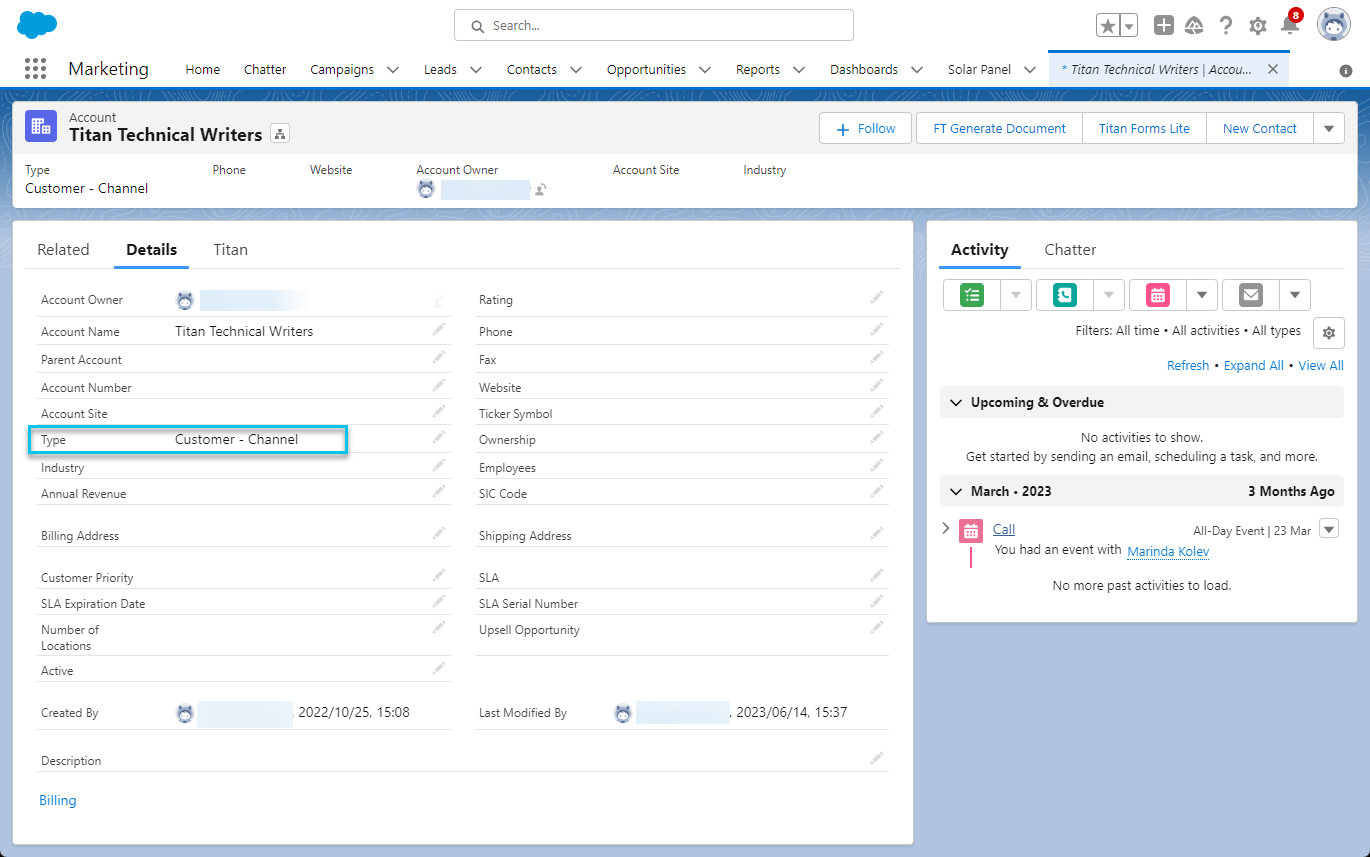Click the Refresh link
1370x857 pixels.
(1188, 366)
